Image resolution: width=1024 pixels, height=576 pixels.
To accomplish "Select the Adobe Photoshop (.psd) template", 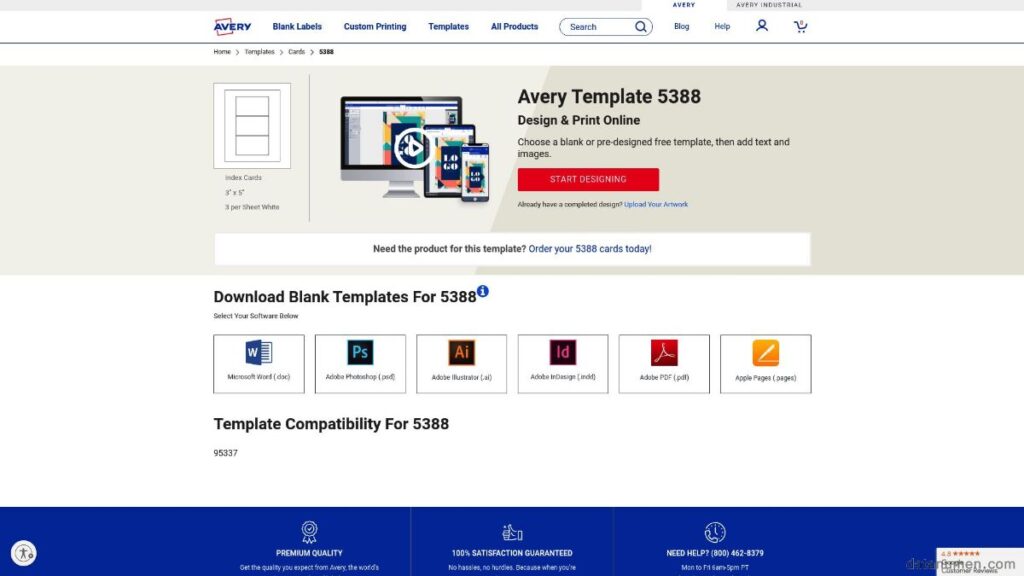I will coord(360,363).
